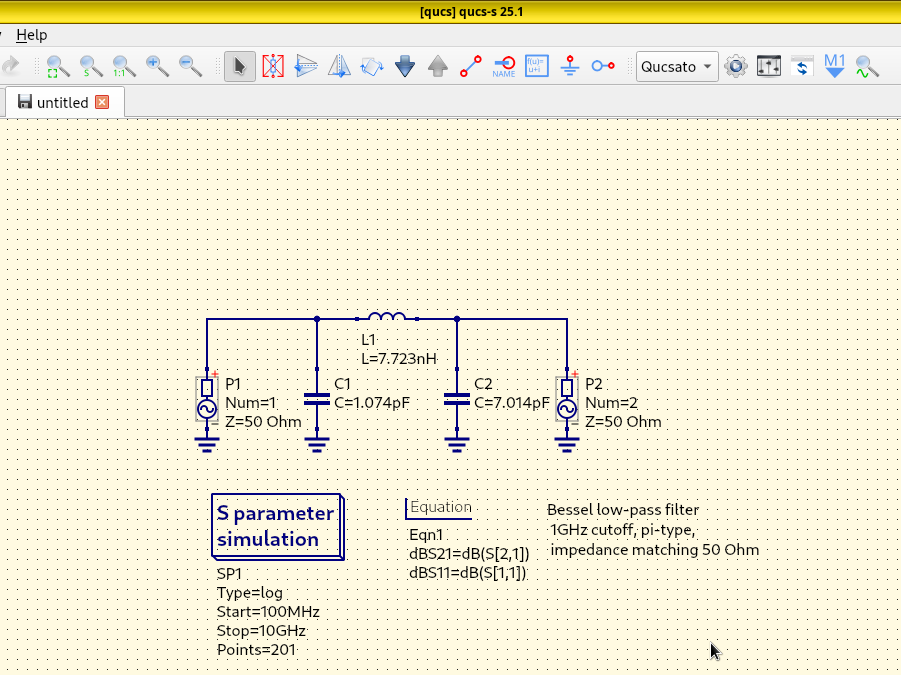Image resolution: width=901 pixels, height=675 pixels.
Task: Activate the select pointer tool
Action: pos(239,66)
